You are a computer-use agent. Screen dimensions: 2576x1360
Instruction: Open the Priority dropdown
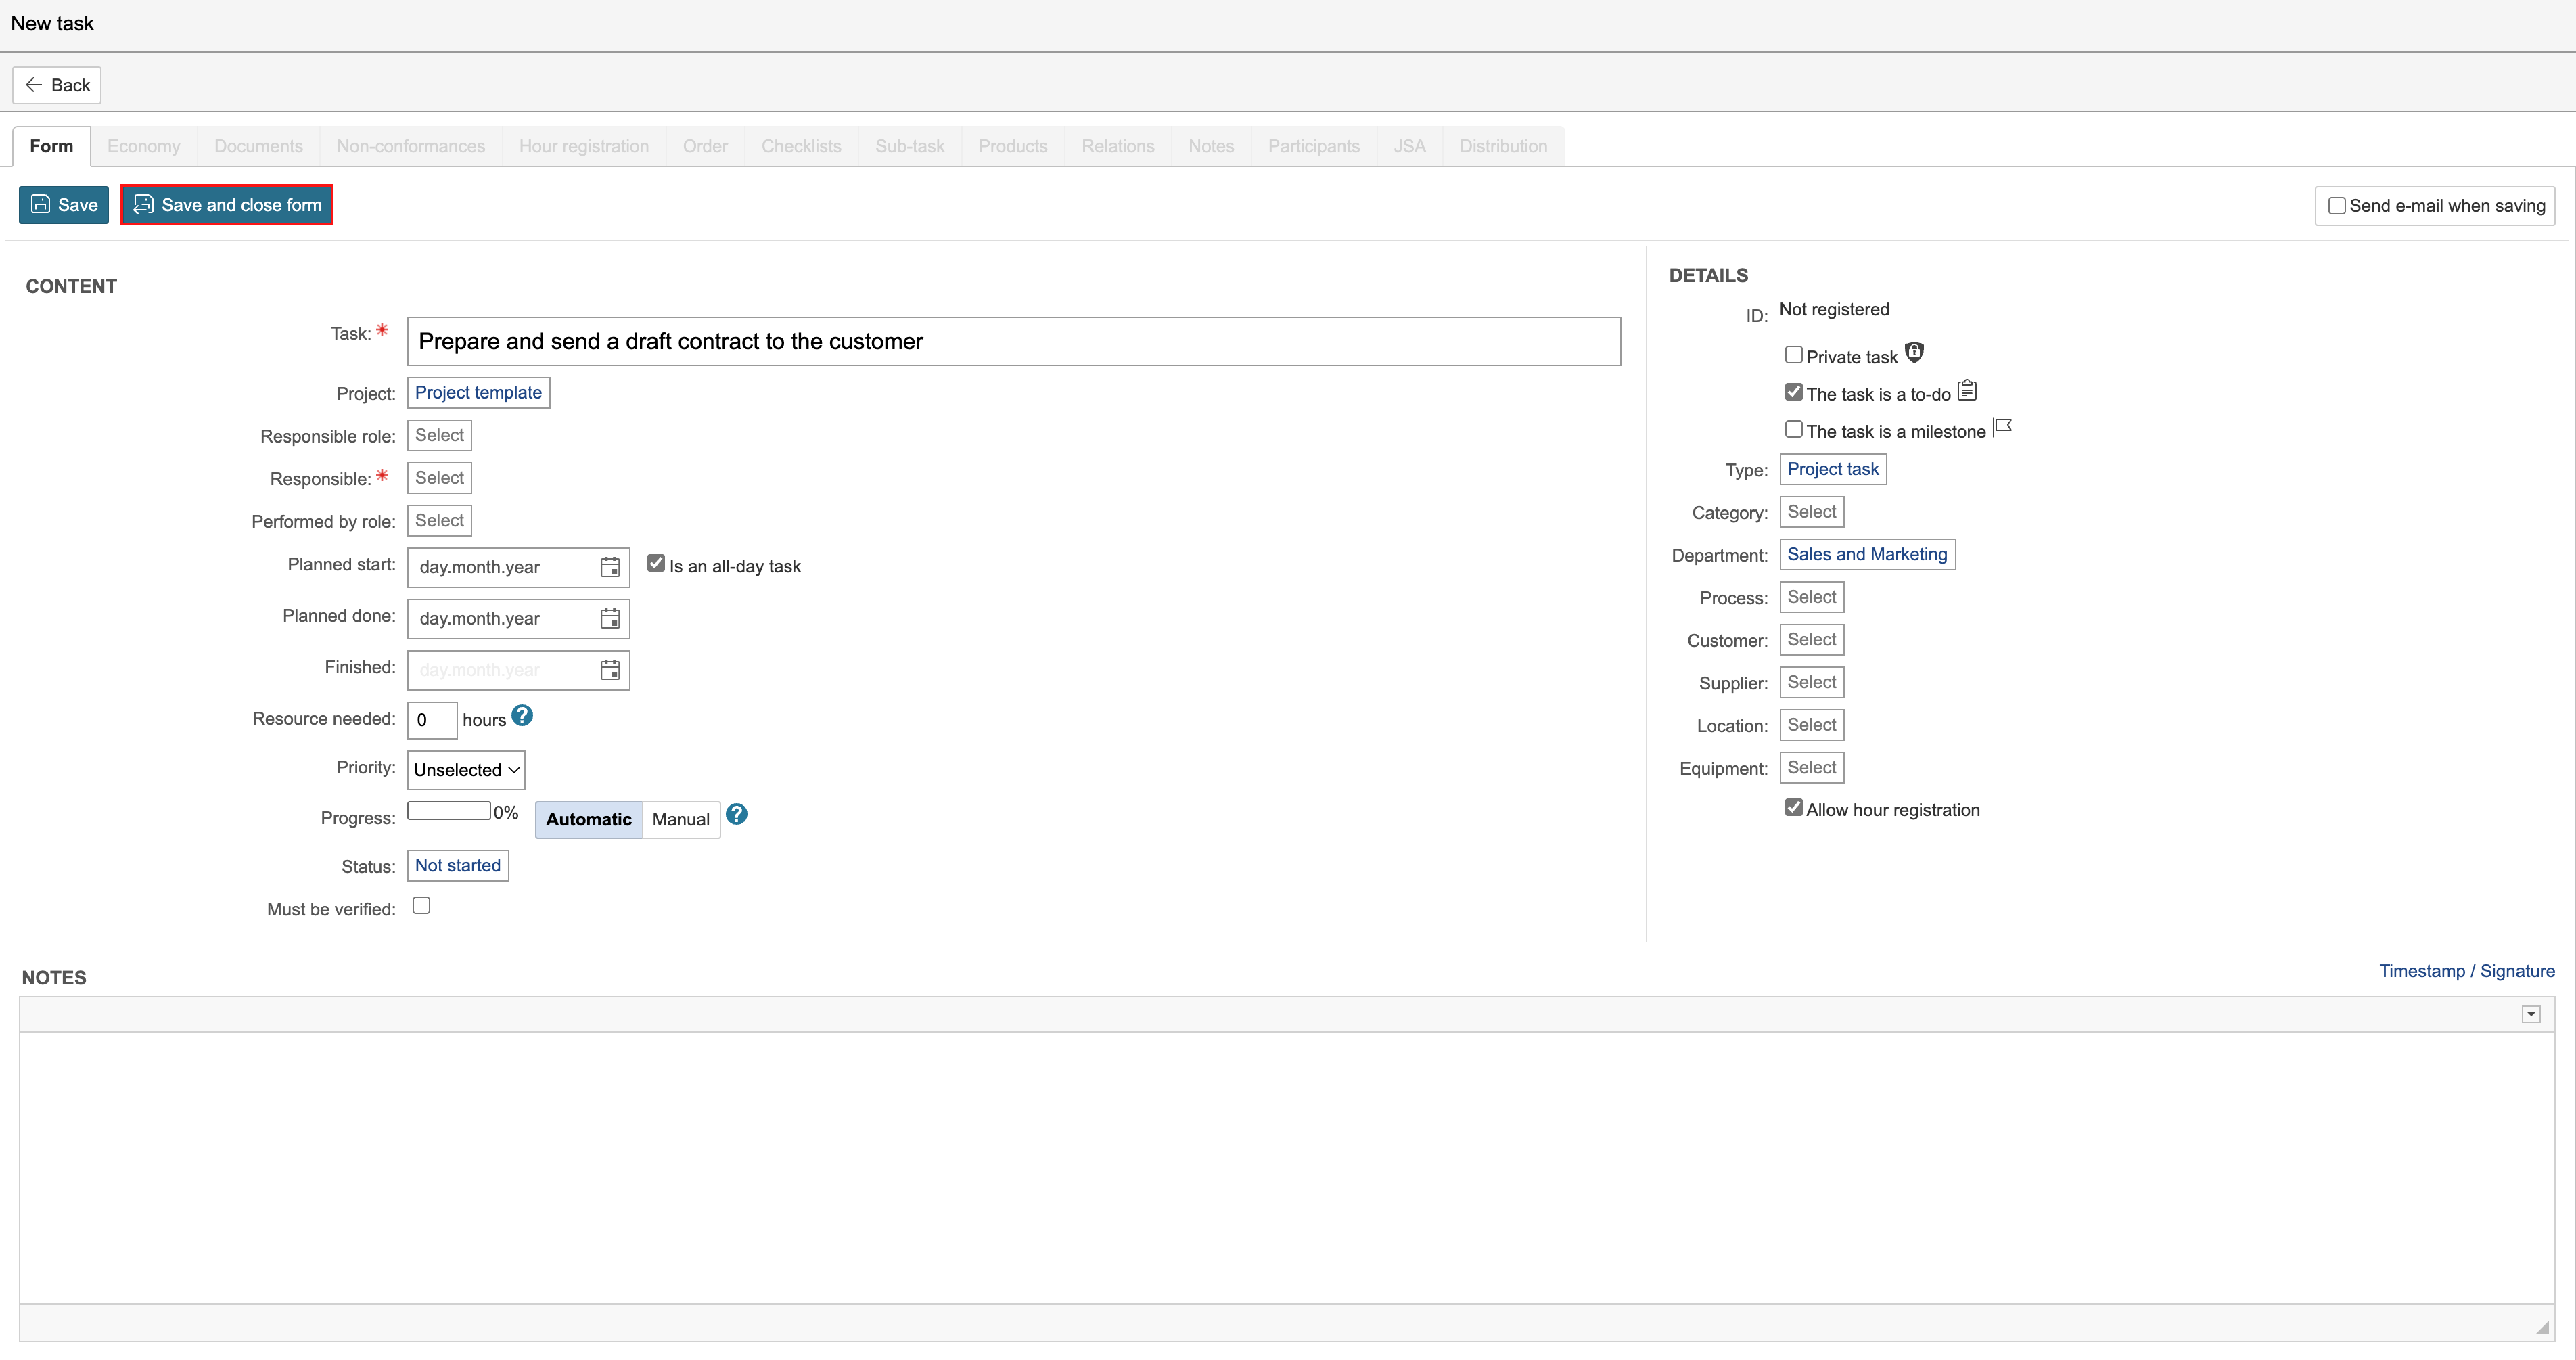point(466,769)
